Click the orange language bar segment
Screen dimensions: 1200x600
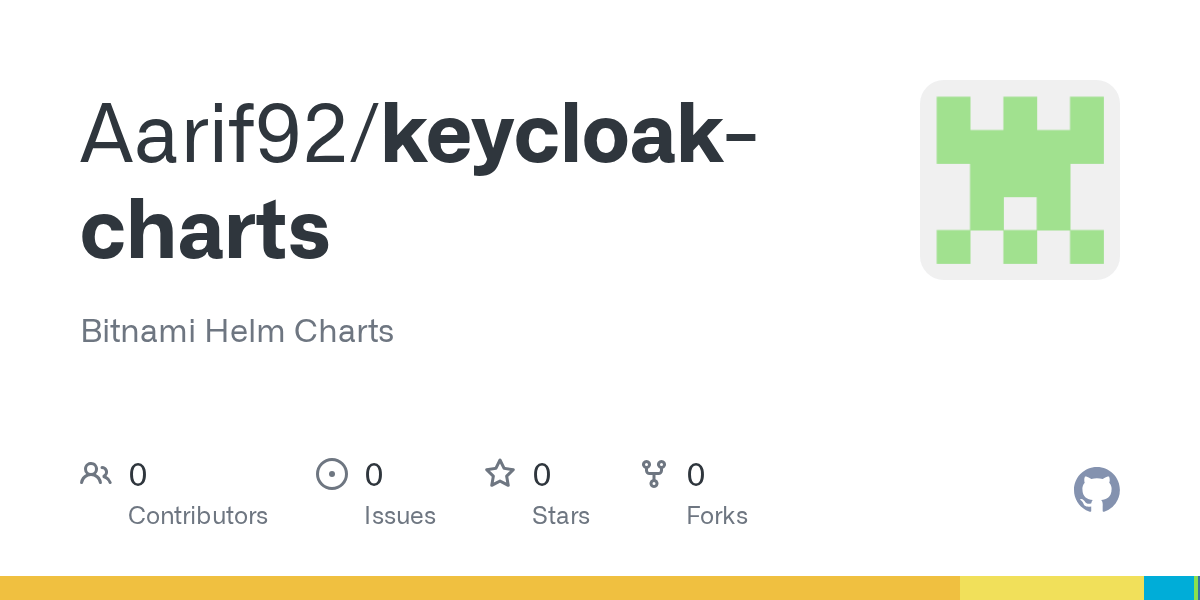coord(480,588)
